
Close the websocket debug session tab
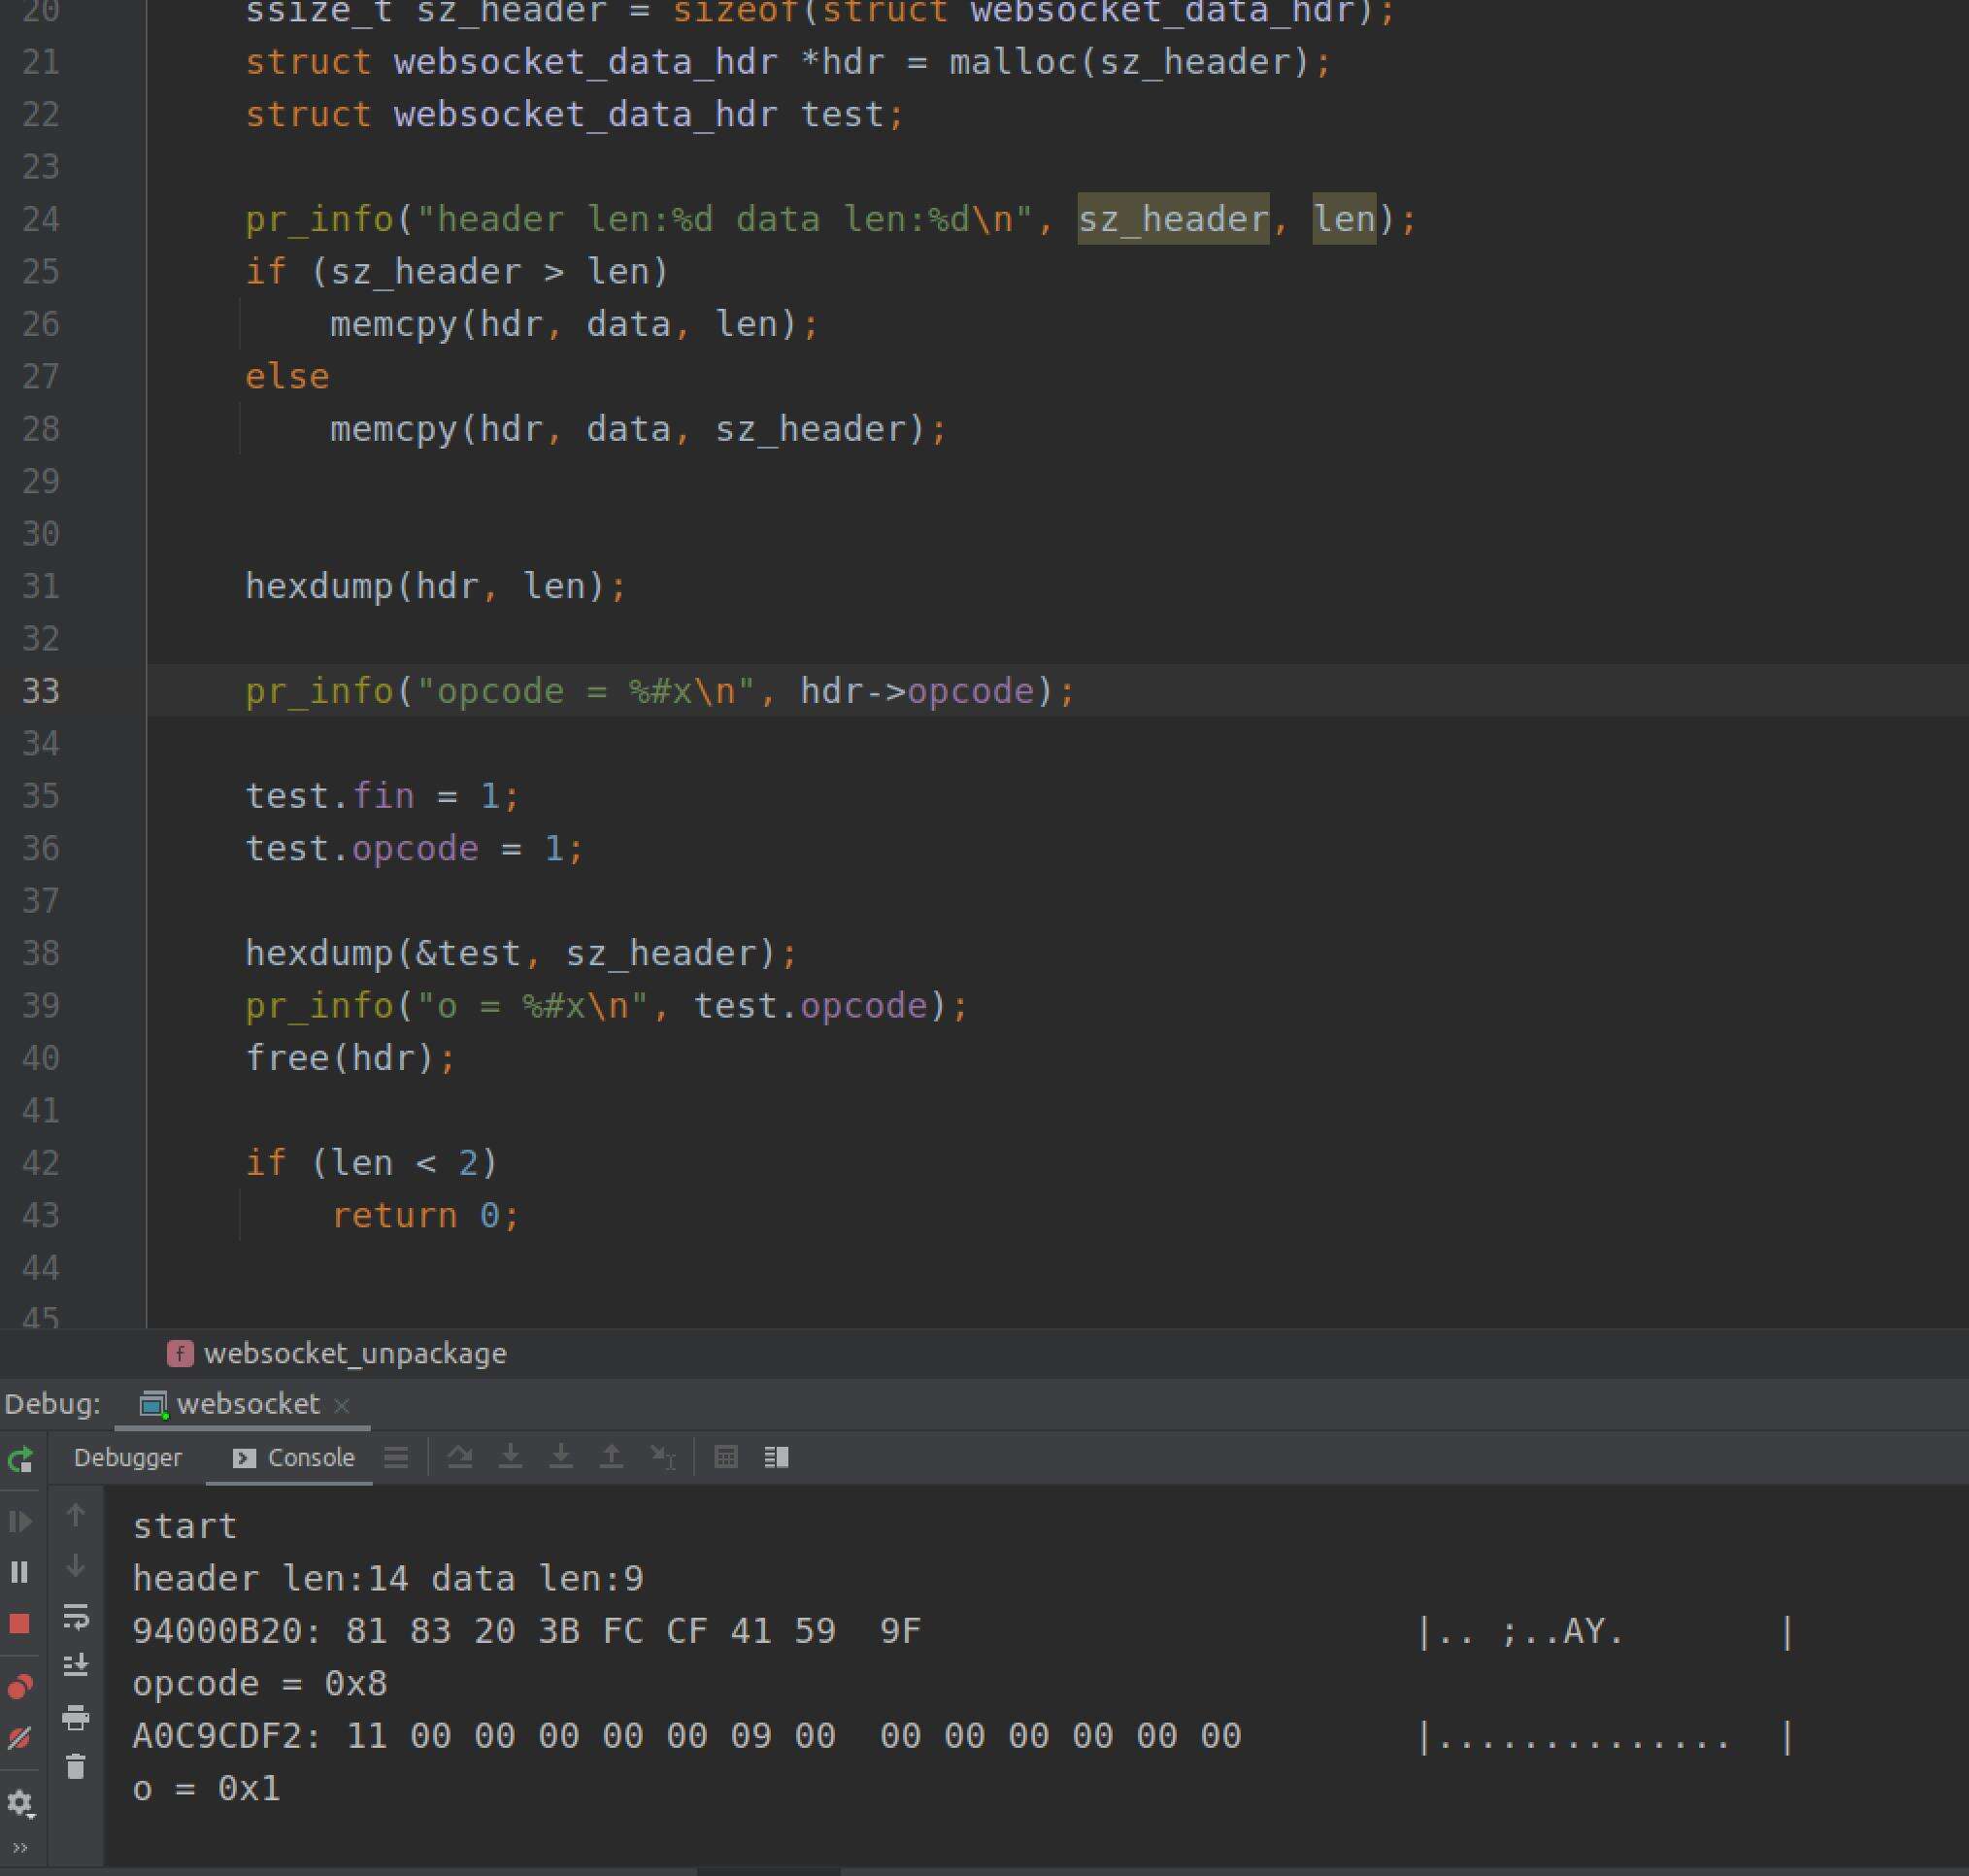click(x=342, y=1406)
